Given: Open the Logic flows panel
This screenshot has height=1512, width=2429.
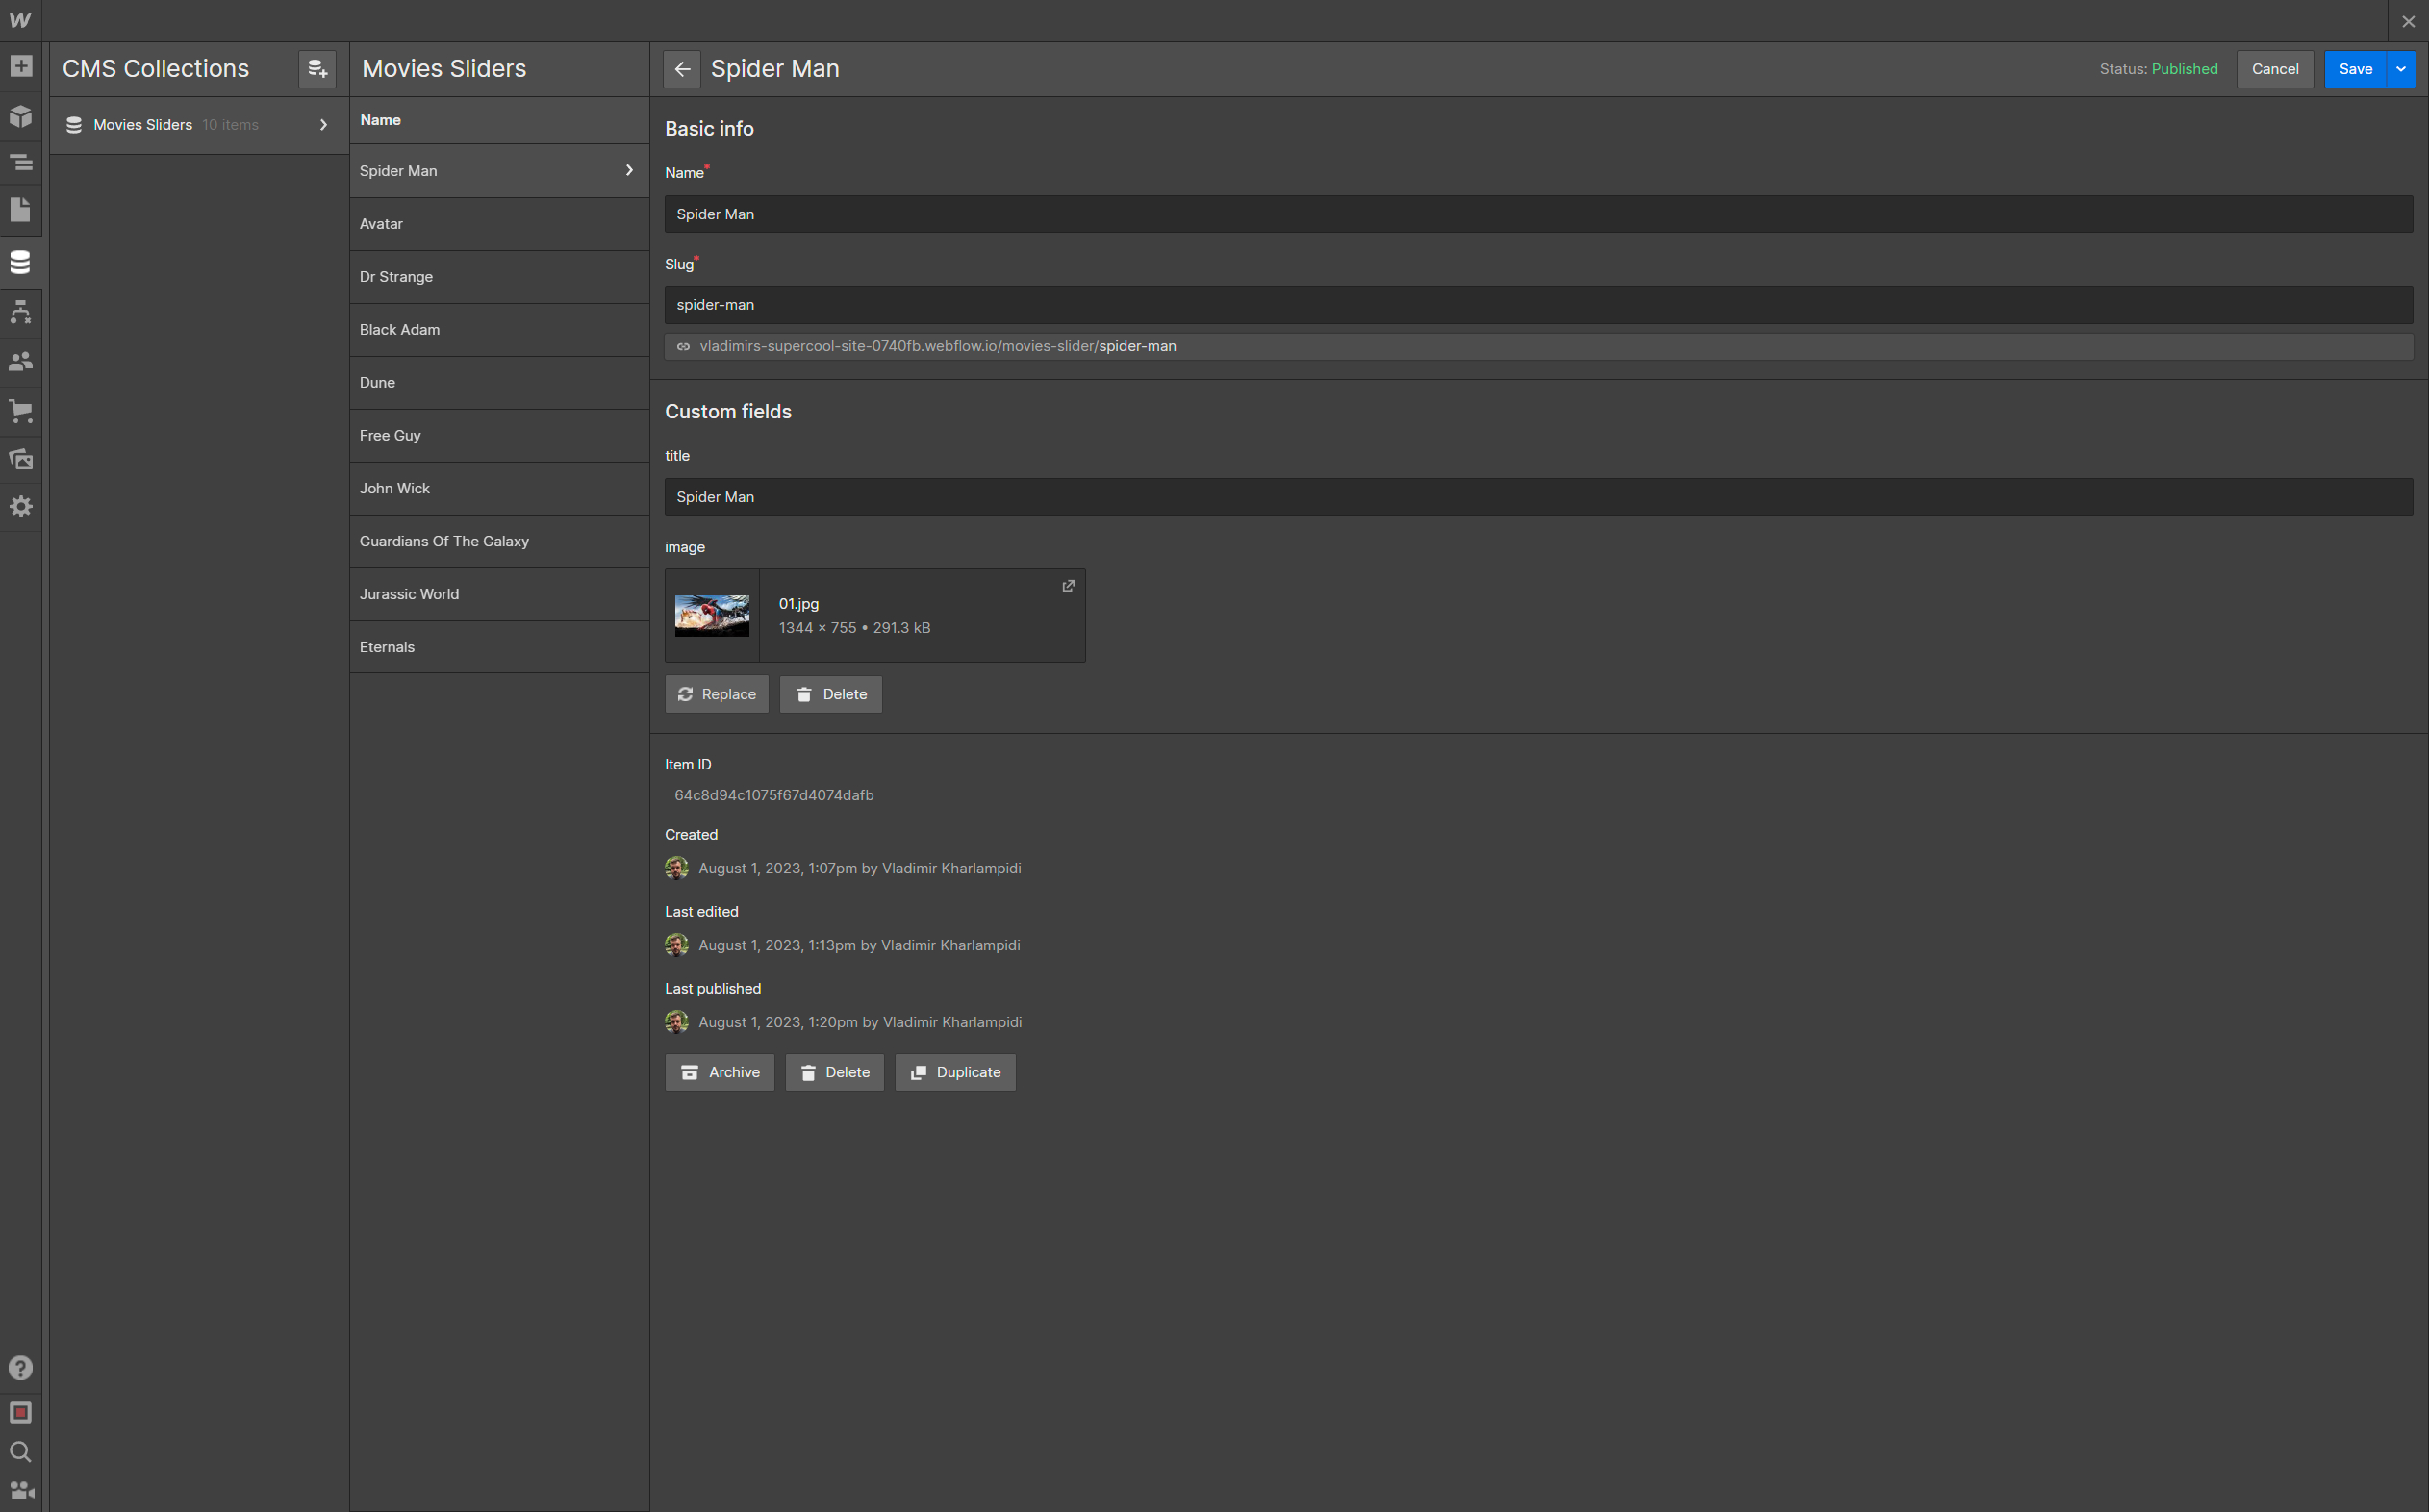Looking at the screenshot, I should (20, 312).
